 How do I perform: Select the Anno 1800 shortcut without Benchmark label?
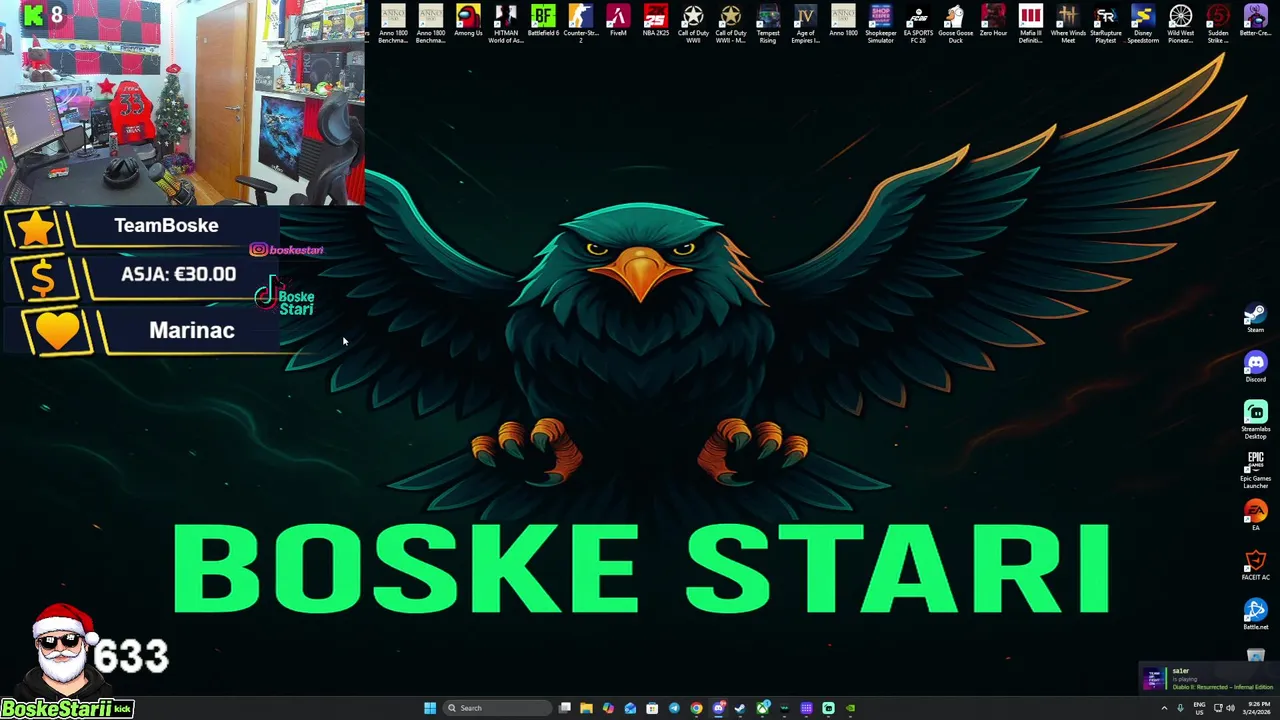pos(843,22)
